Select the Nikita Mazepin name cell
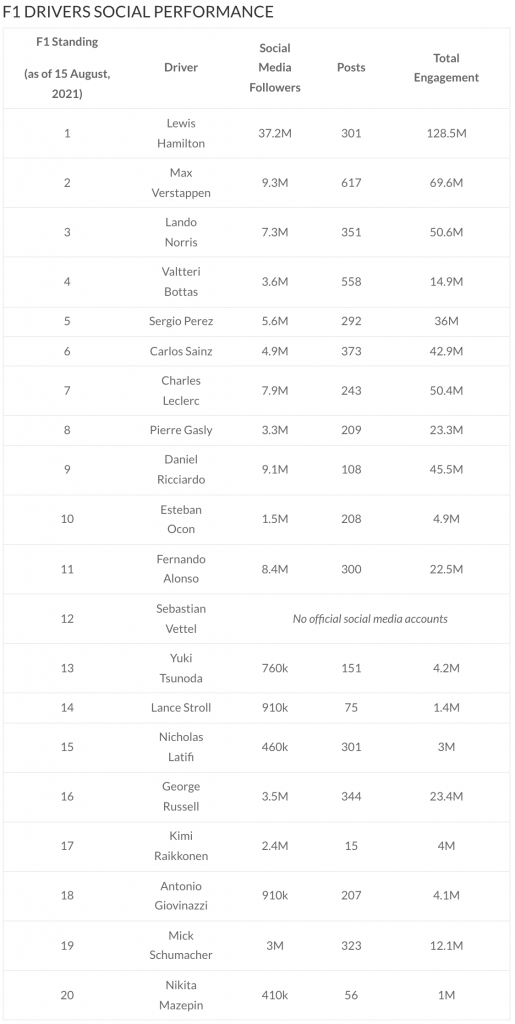515x1024 pixels. pyautogui.click(x=181, y=995)
